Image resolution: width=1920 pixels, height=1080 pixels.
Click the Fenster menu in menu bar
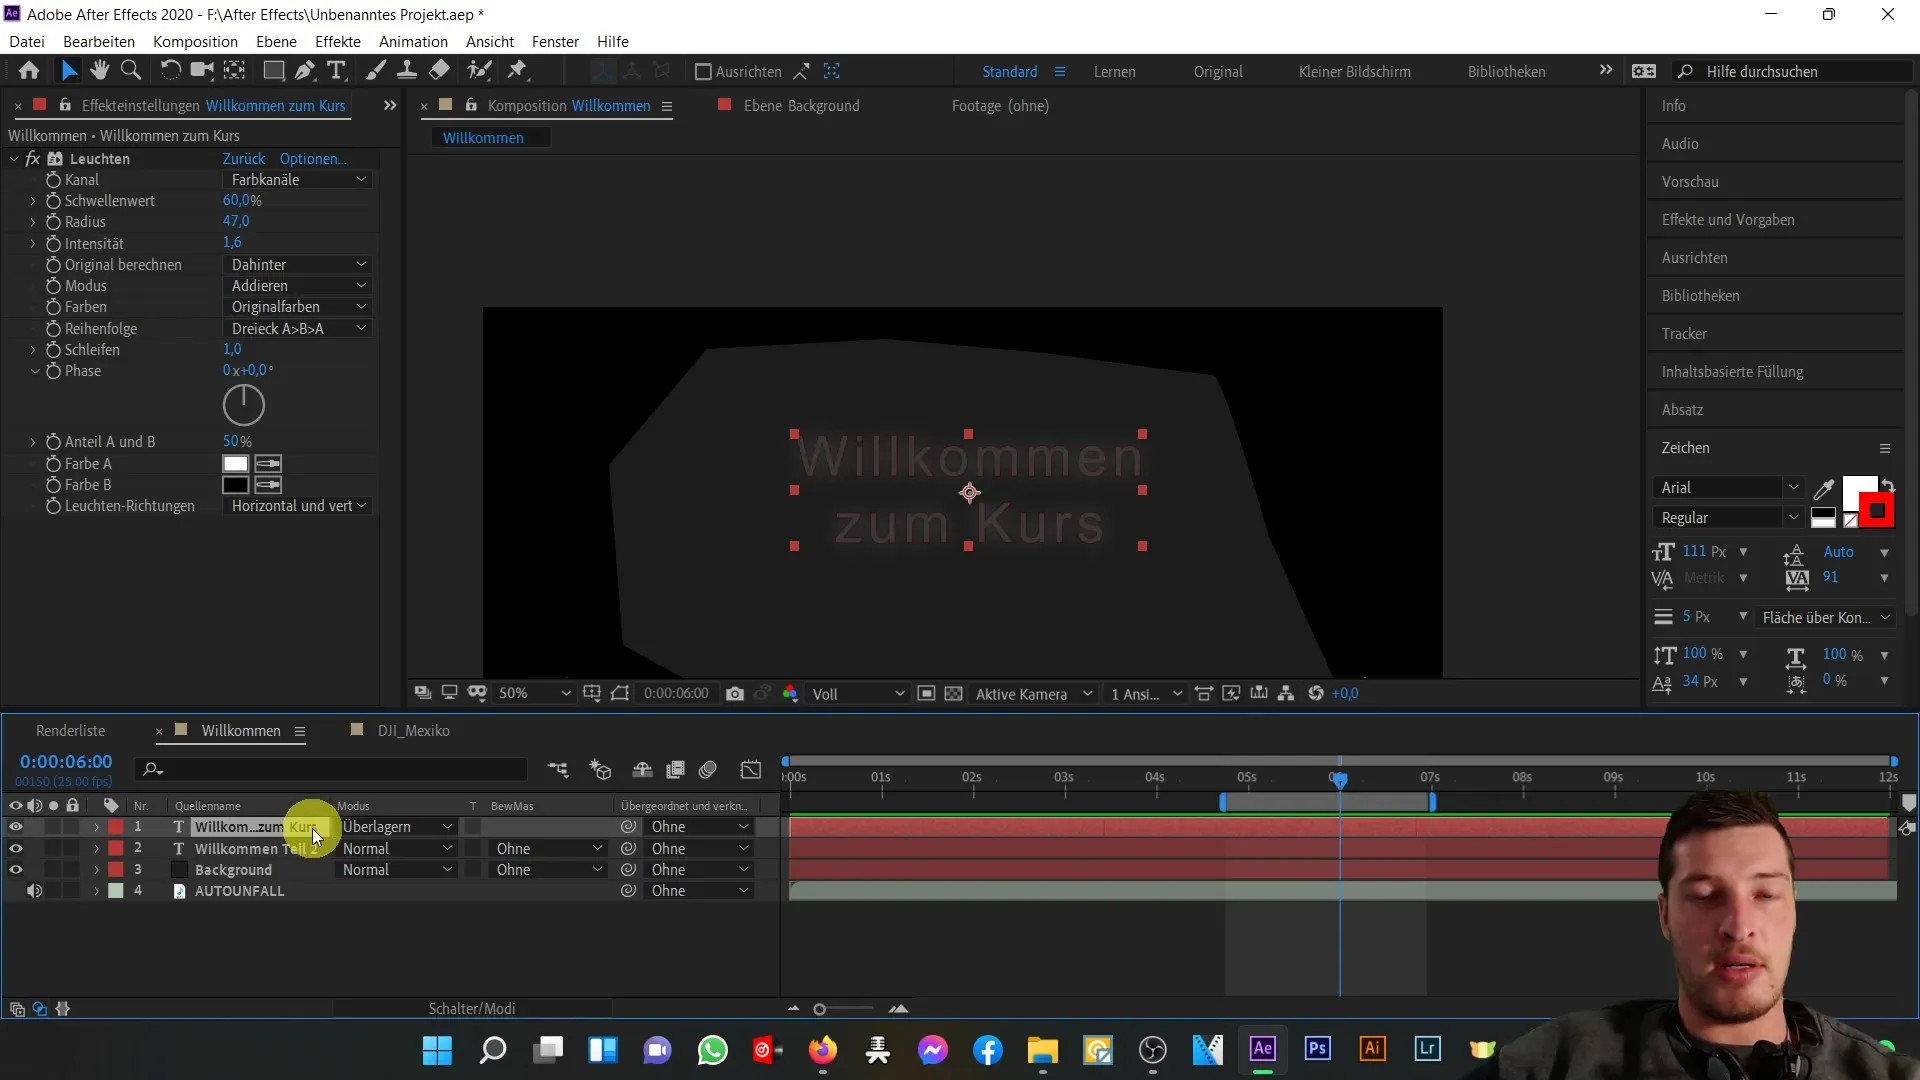click(x=554, y=41)
